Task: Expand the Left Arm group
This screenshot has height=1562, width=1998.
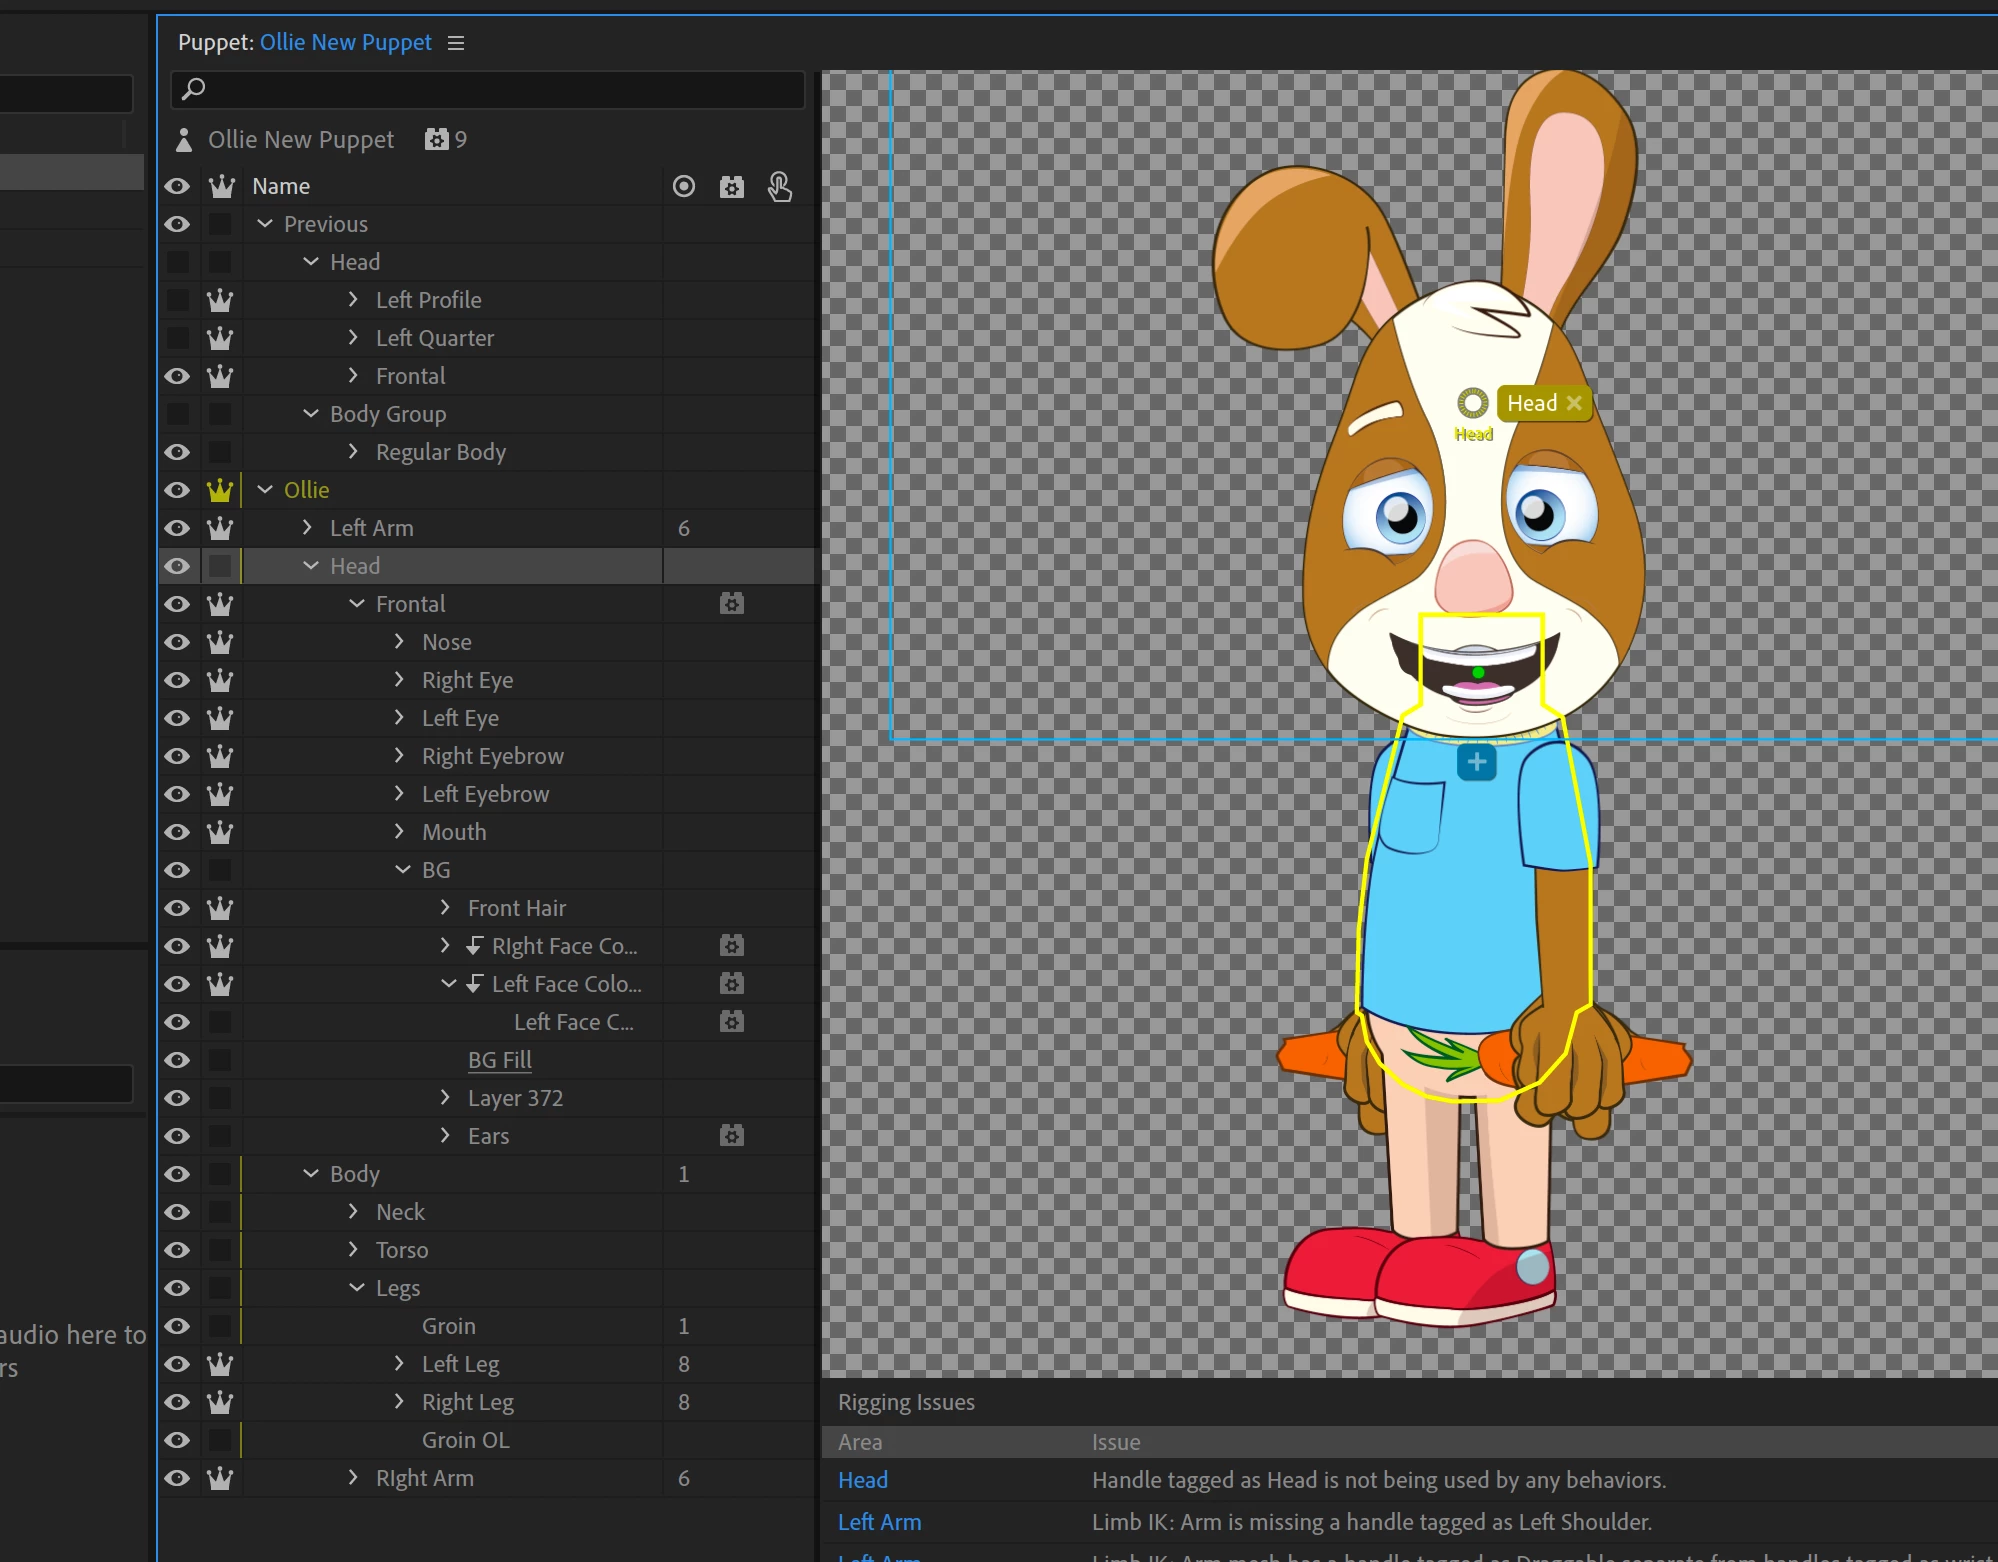Action: pyautogui.click(x=308, y=528)
